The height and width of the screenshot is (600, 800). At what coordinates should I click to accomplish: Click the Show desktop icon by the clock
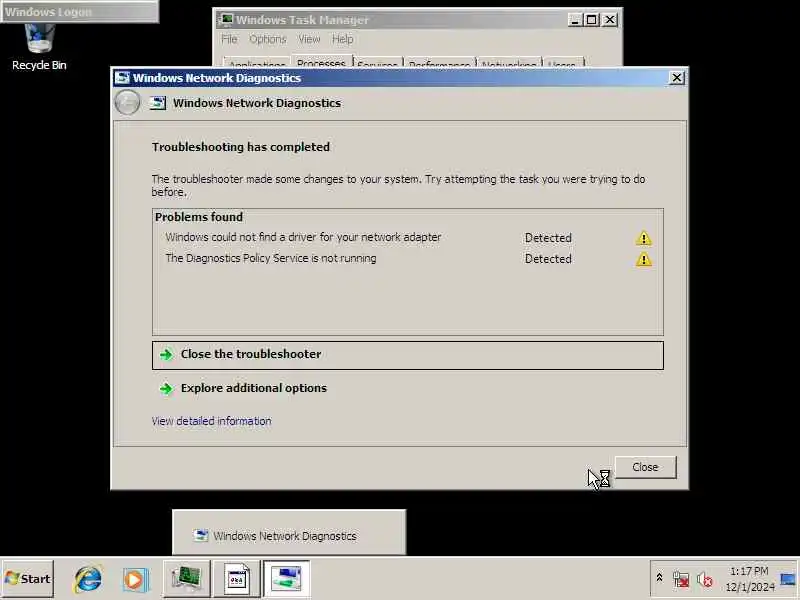[x=788, y=579]
